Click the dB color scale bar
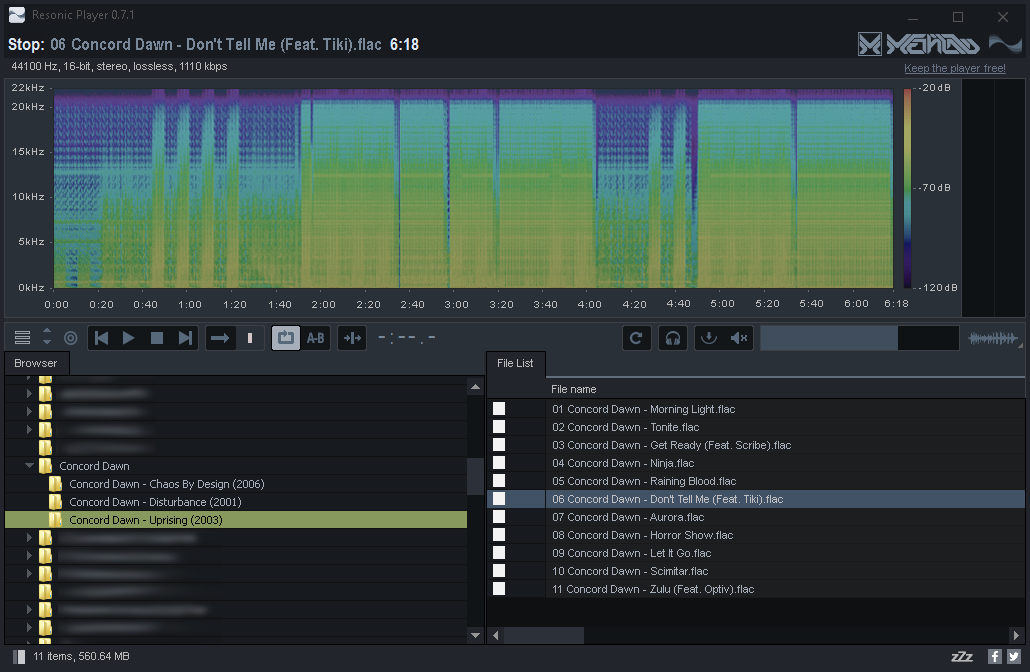 pos(907,188)
